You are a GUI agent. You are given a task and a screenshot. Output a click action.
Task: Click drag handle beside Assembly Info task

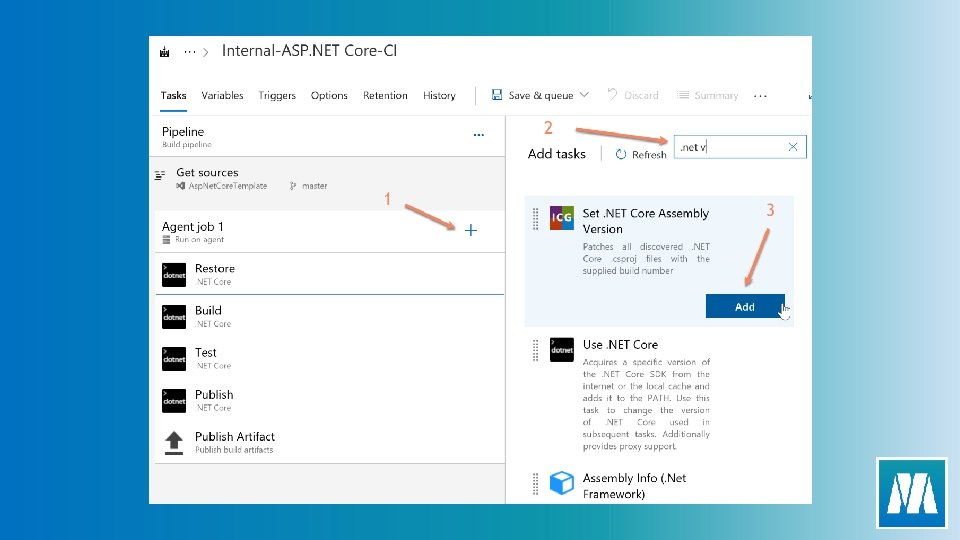coord(536,484)
